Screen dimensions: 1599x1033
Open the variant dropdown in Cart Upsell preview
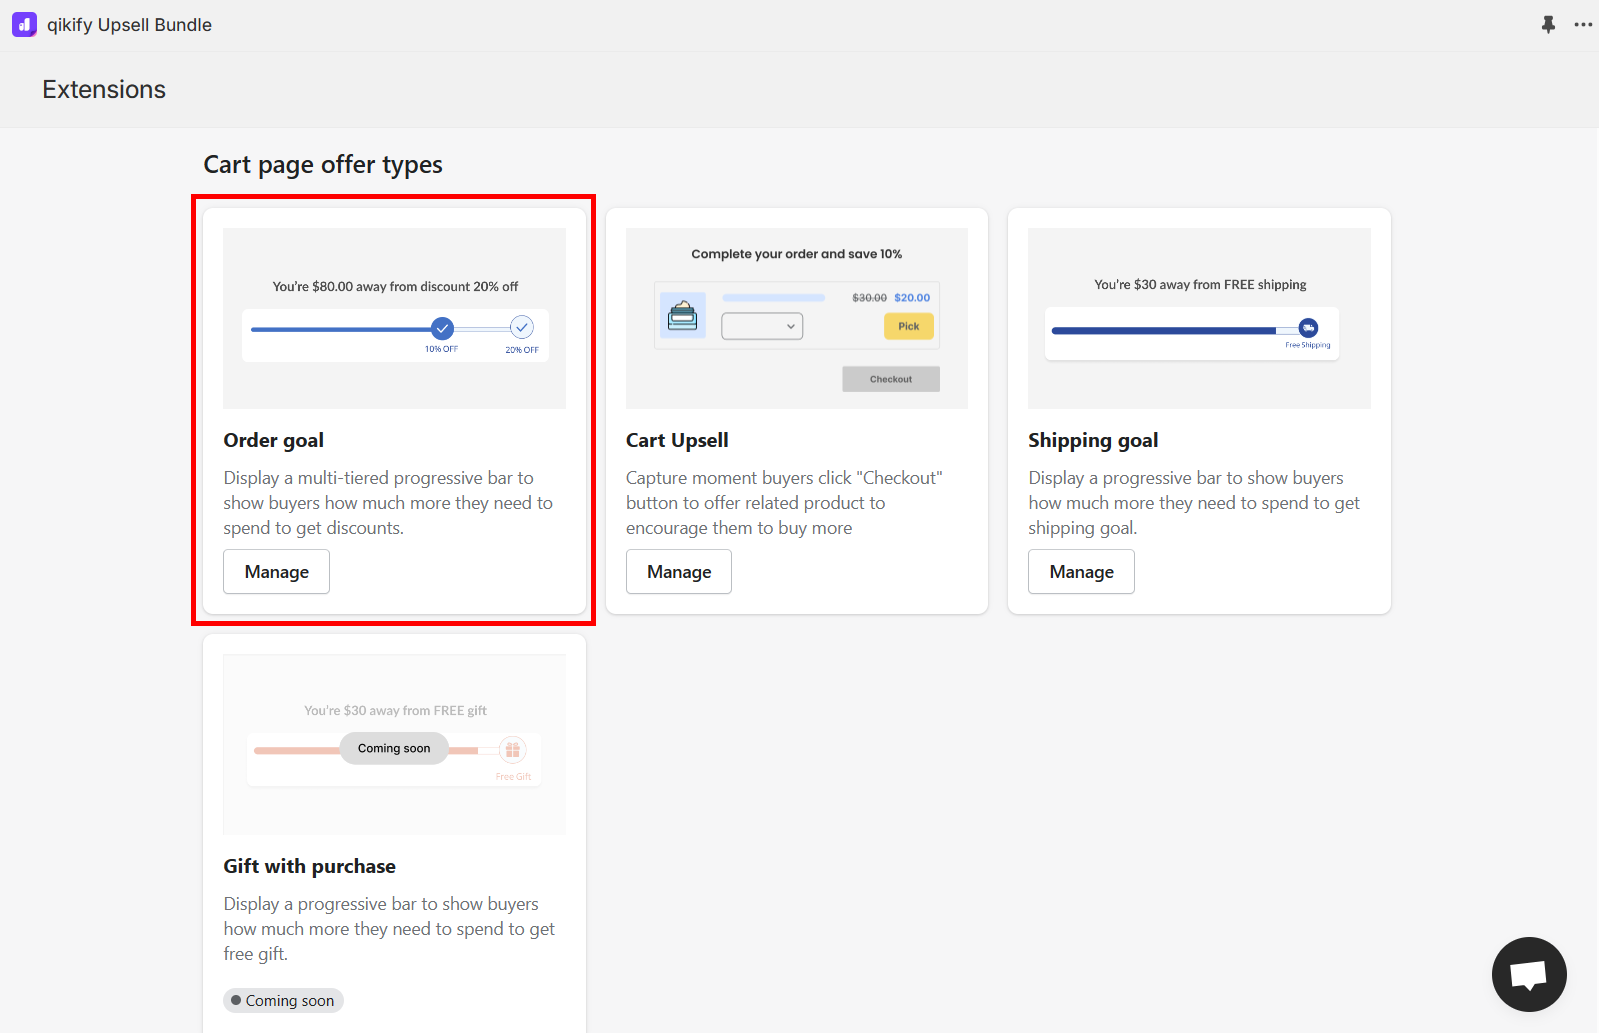coord(762,326)
